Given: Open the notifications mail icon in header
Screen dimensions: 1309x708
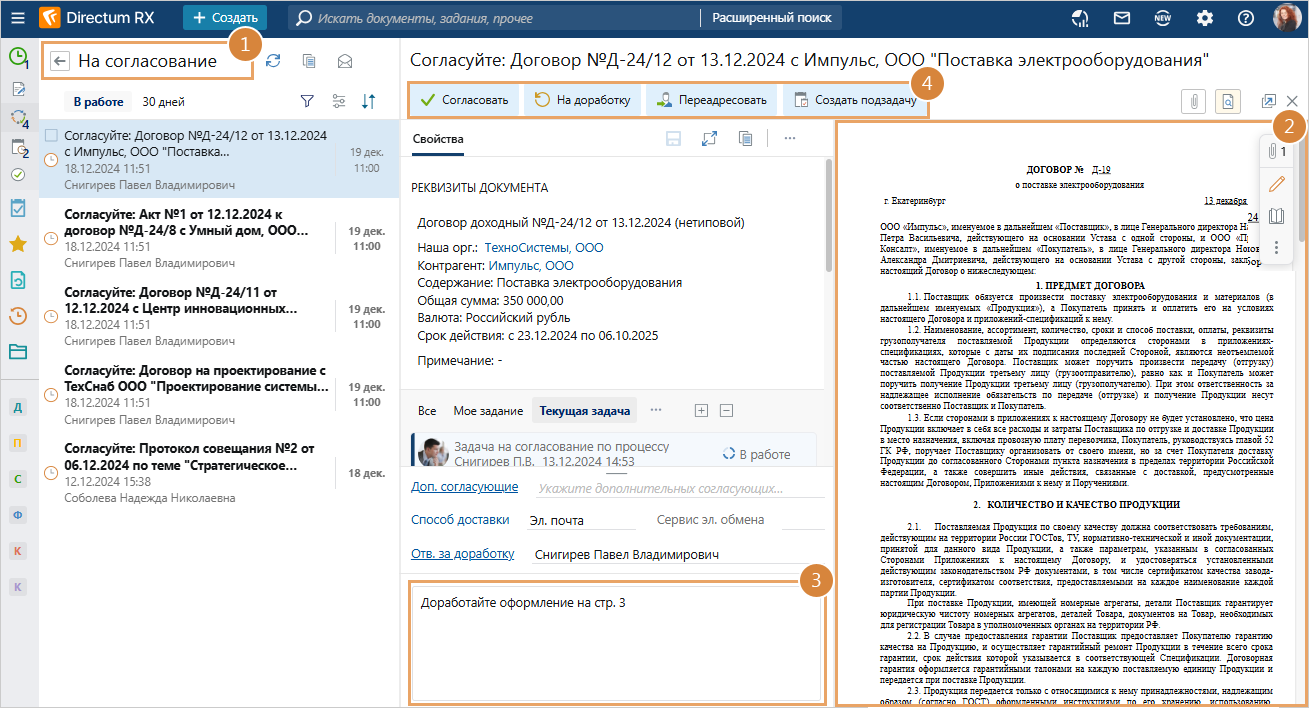Looking at the screenshot, I should pos(1122,18).
